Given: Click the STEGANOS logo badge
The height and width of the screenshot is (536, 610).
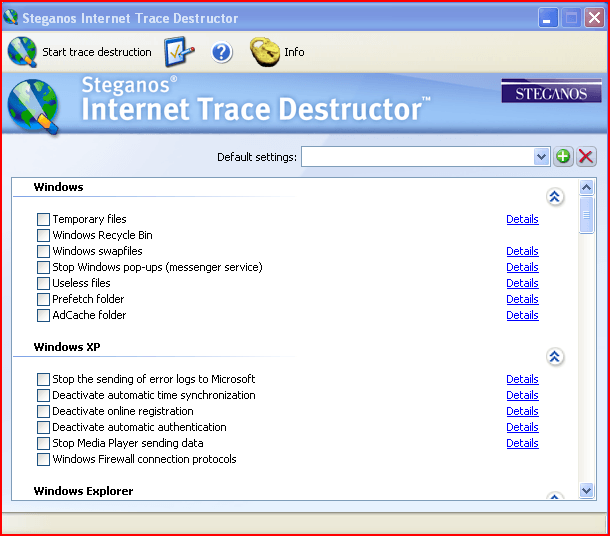Looking at the screenshot, I should pyautogui.click(x=551, y=91).
